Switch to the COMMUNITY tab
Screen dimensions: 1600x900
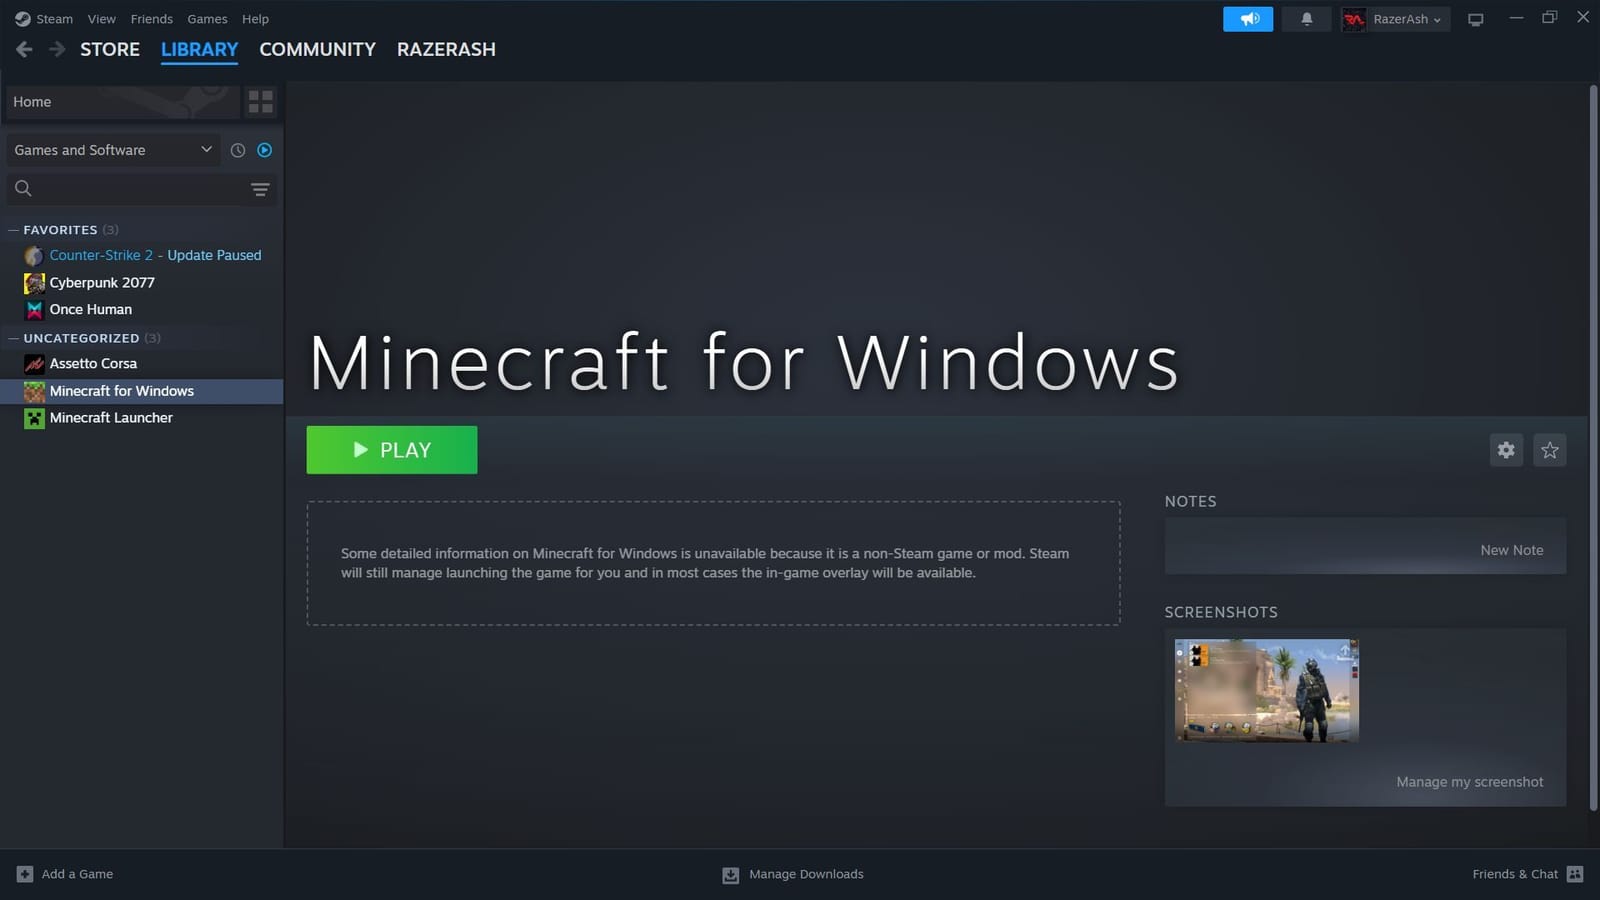pos(317,49)
